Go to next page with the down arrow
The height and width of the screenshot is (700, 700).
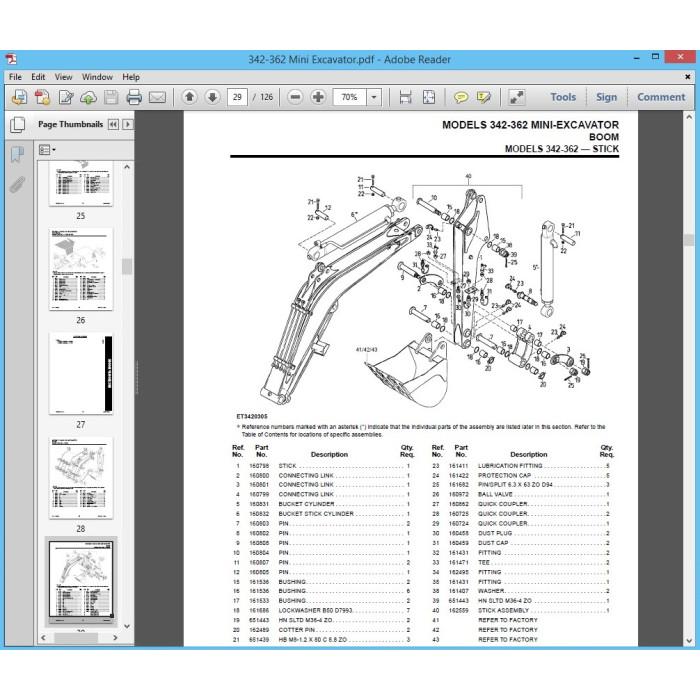(x=212, y=97)
